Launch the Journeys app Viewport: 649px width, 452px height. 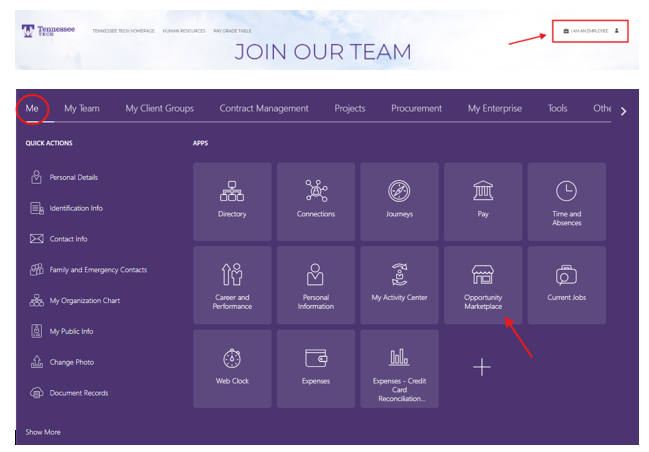point(399,201)
